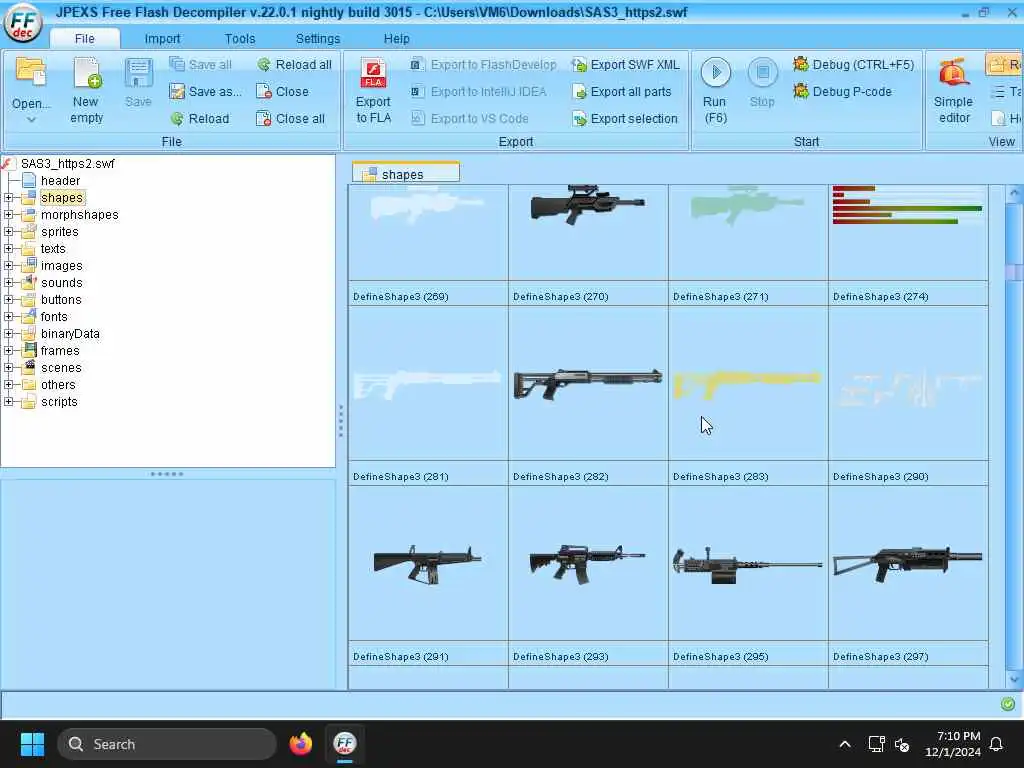Screen dimensions: 1024x768
Task: Export to FLA
Action: point(374,90)
